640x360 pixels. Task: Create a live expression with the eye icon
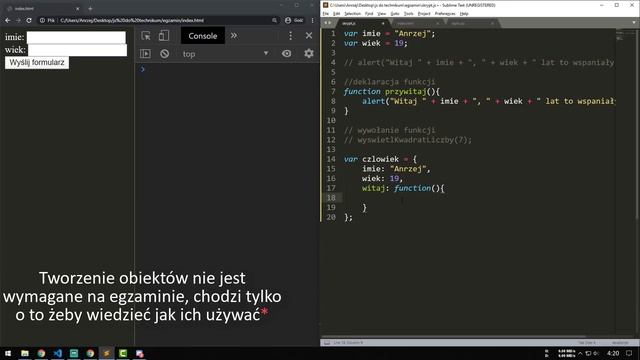pyautogui.click(x=287, y=53)
